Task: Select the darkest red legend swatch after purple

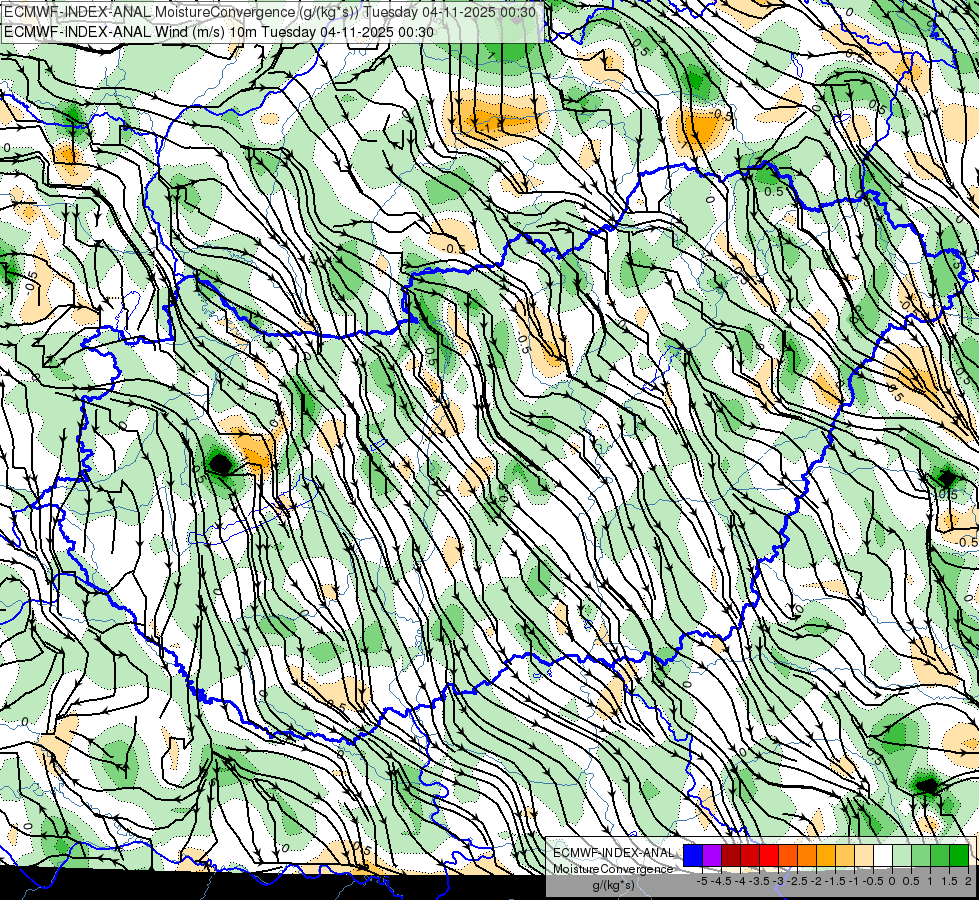Action: [731, 856]
